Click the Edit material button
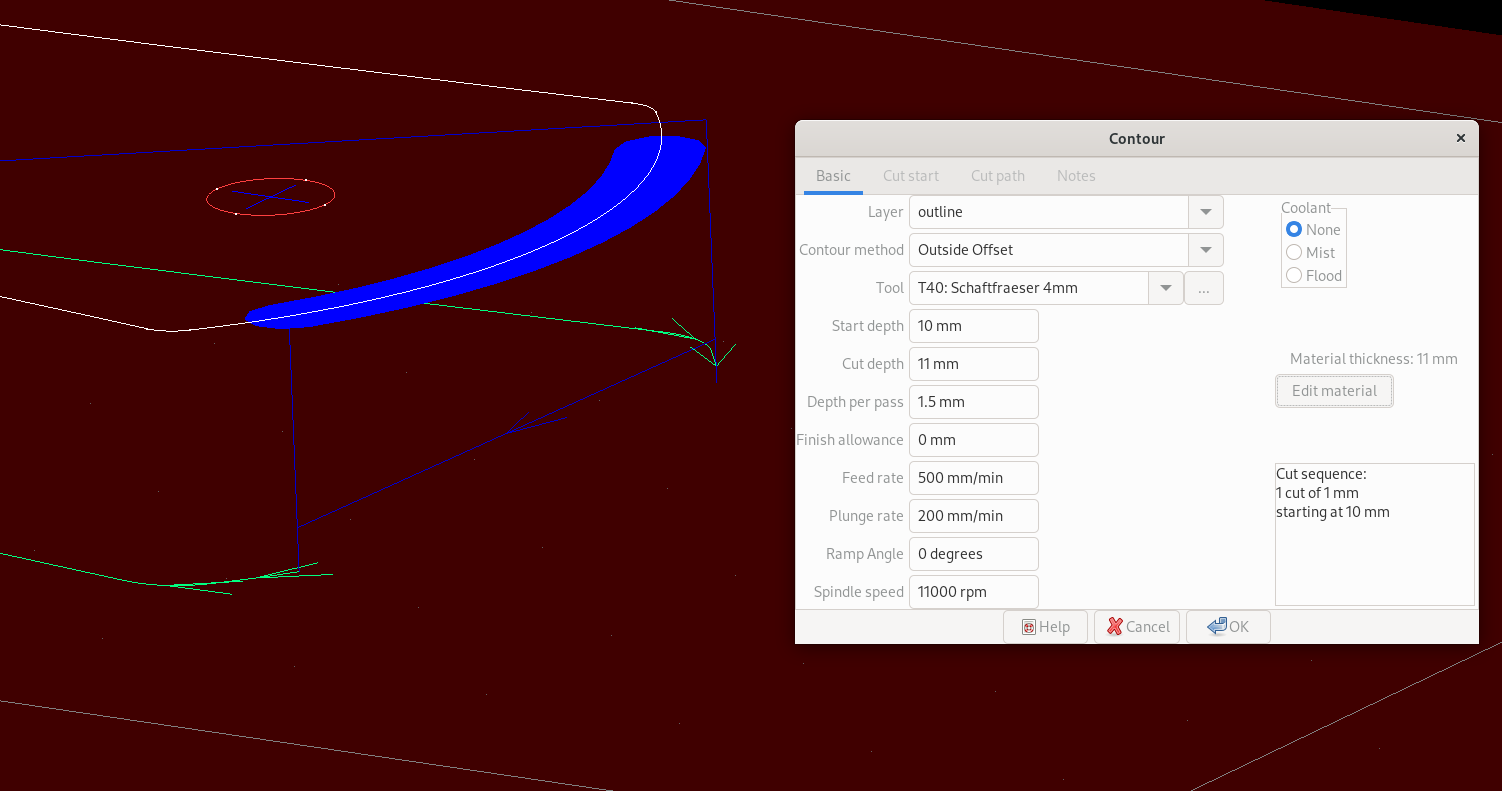 [x=1334, y=391]
